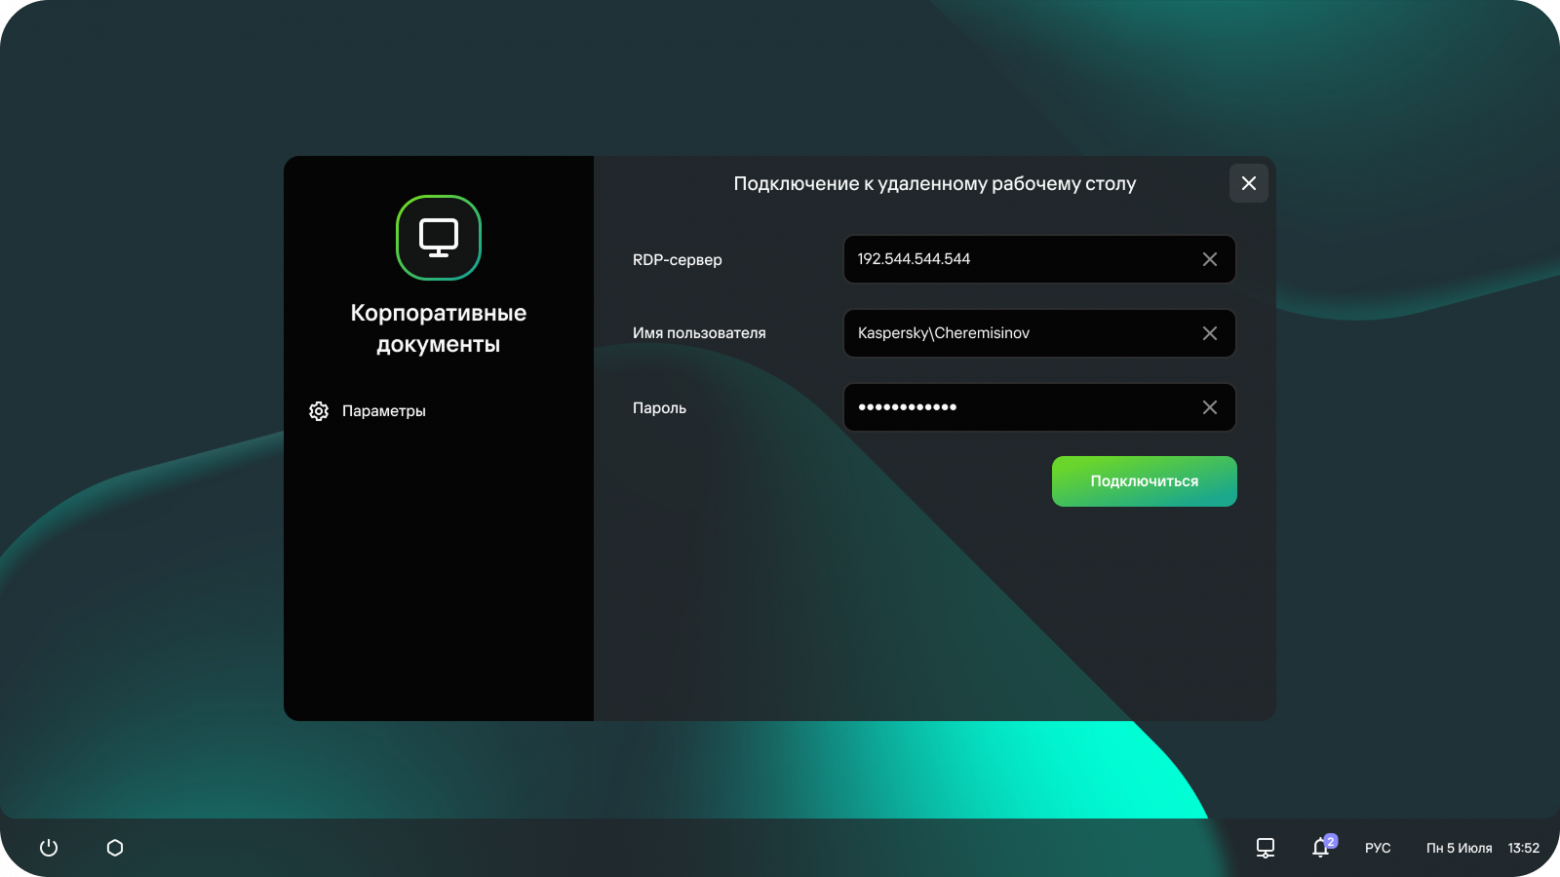Open notifications bell with badge
The width and height of the screenshot is (1560, 877).
1323,847
